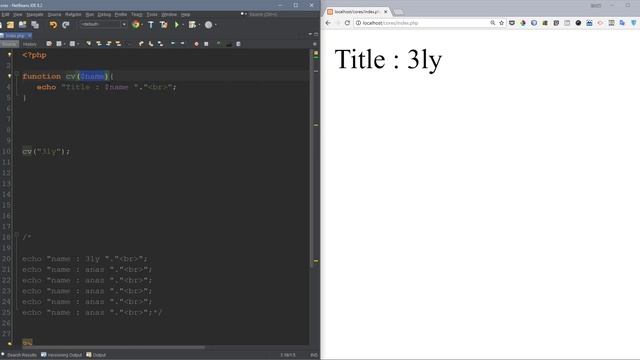Click the Find Next Occurrence icon
640x360 pixels.
click(x=109, y=44)
